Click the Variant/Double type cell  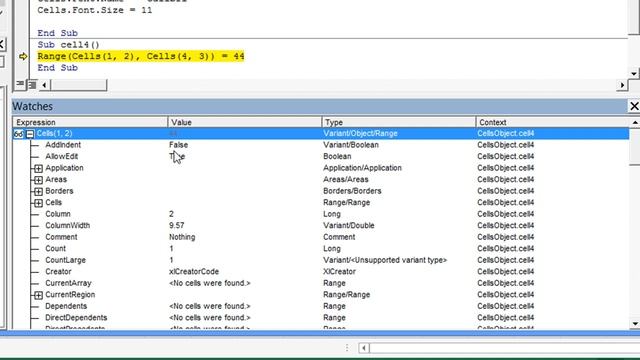(349, 225)
